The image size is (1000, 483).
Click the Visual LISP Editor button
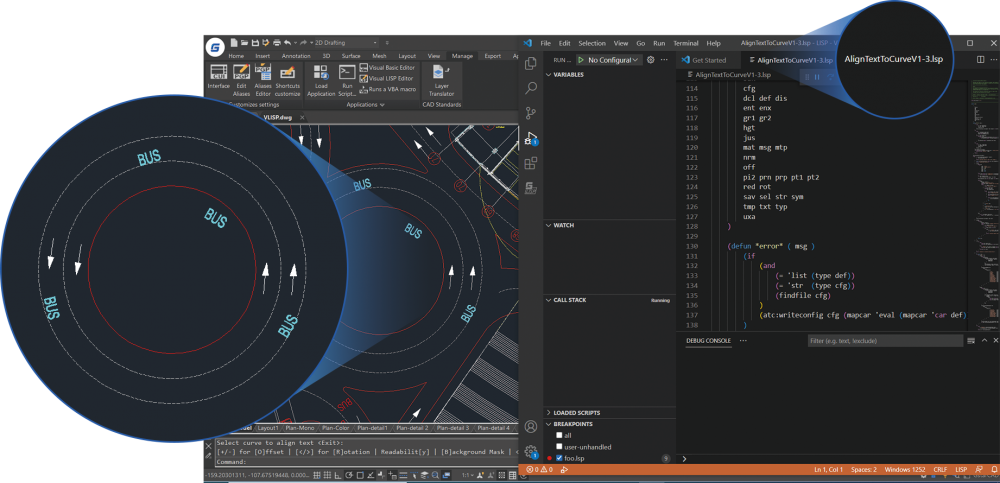tap(386, 78)
